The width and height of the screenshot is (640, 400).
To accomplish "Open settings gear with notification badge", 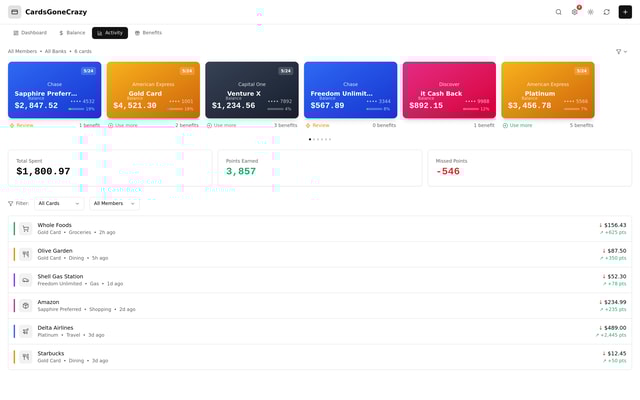I will point(575,12).
